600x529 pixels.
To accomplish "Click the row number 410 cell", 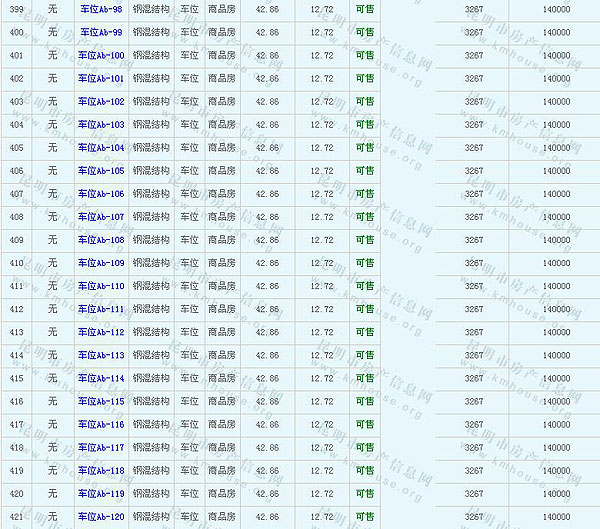I will pyautogui.click(x=16, y=263).
